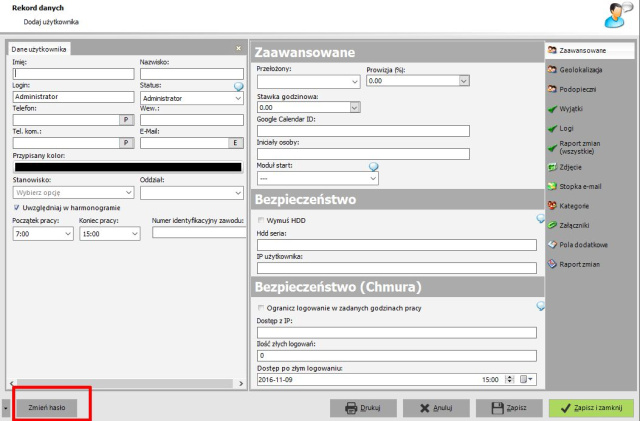
Task: Click the Dostęp z IP field
Action: tap(397, 332)
